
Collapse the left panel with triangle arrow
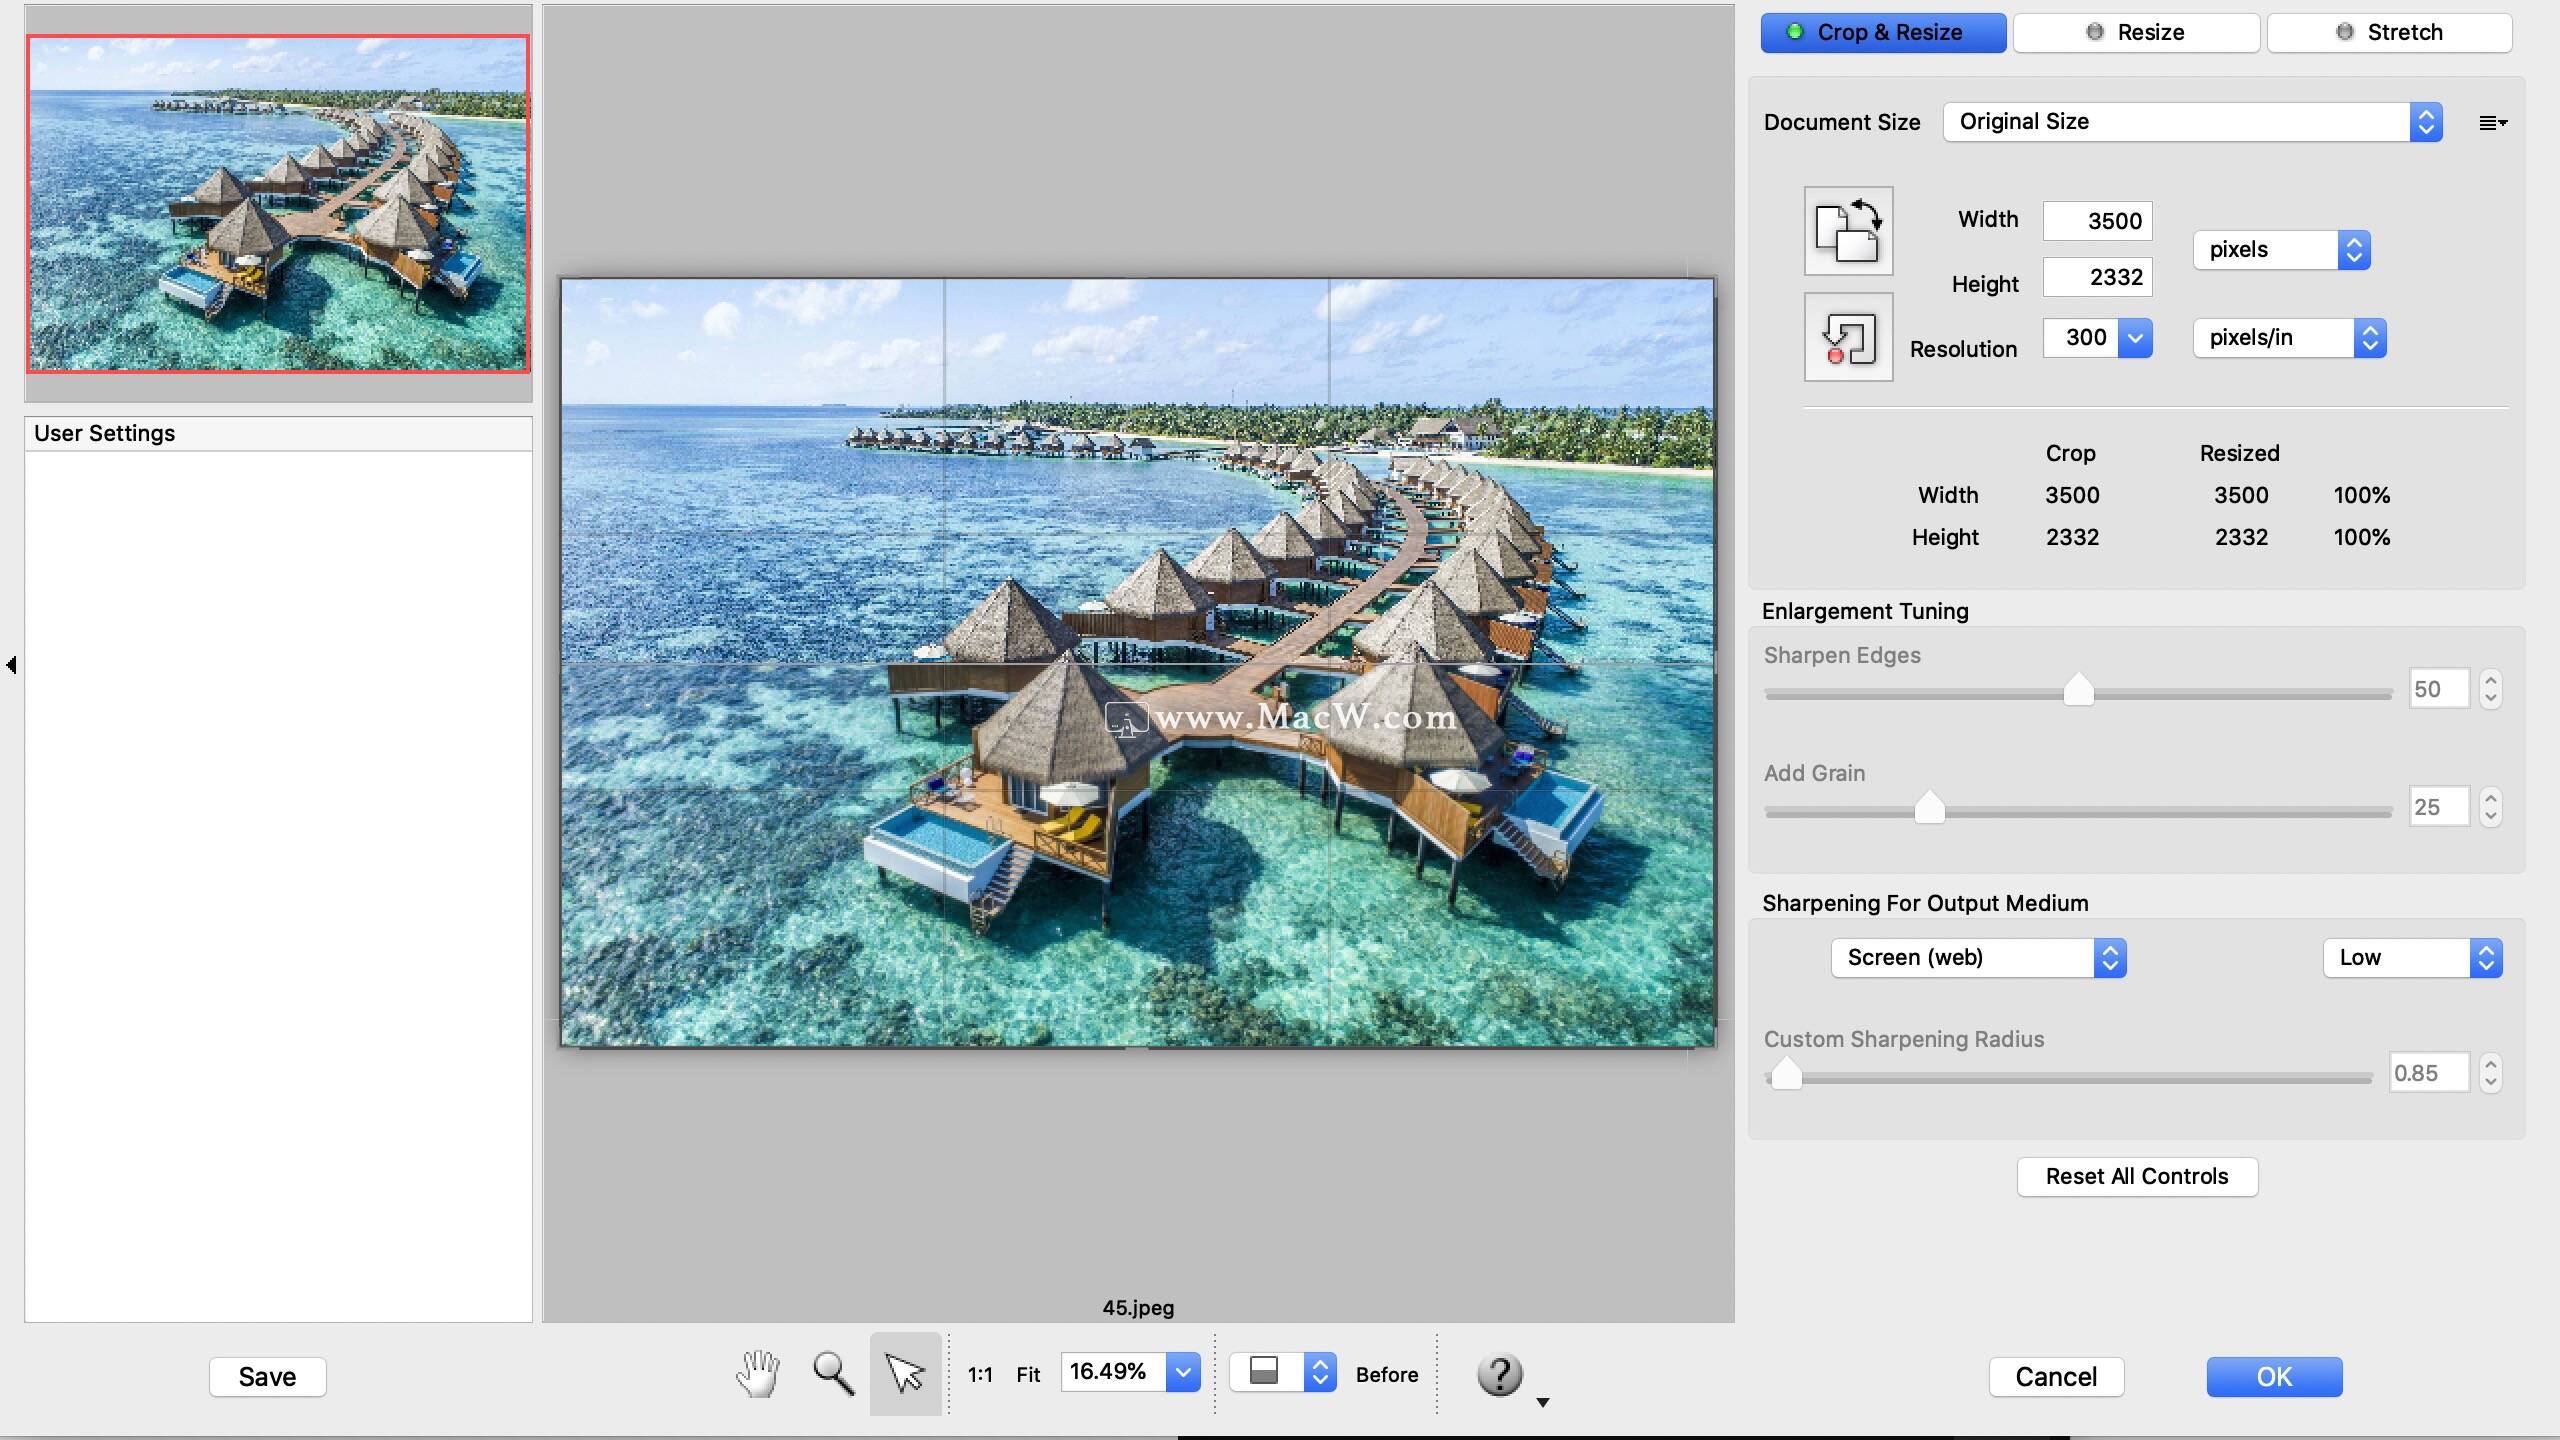(x=11, y=664)
